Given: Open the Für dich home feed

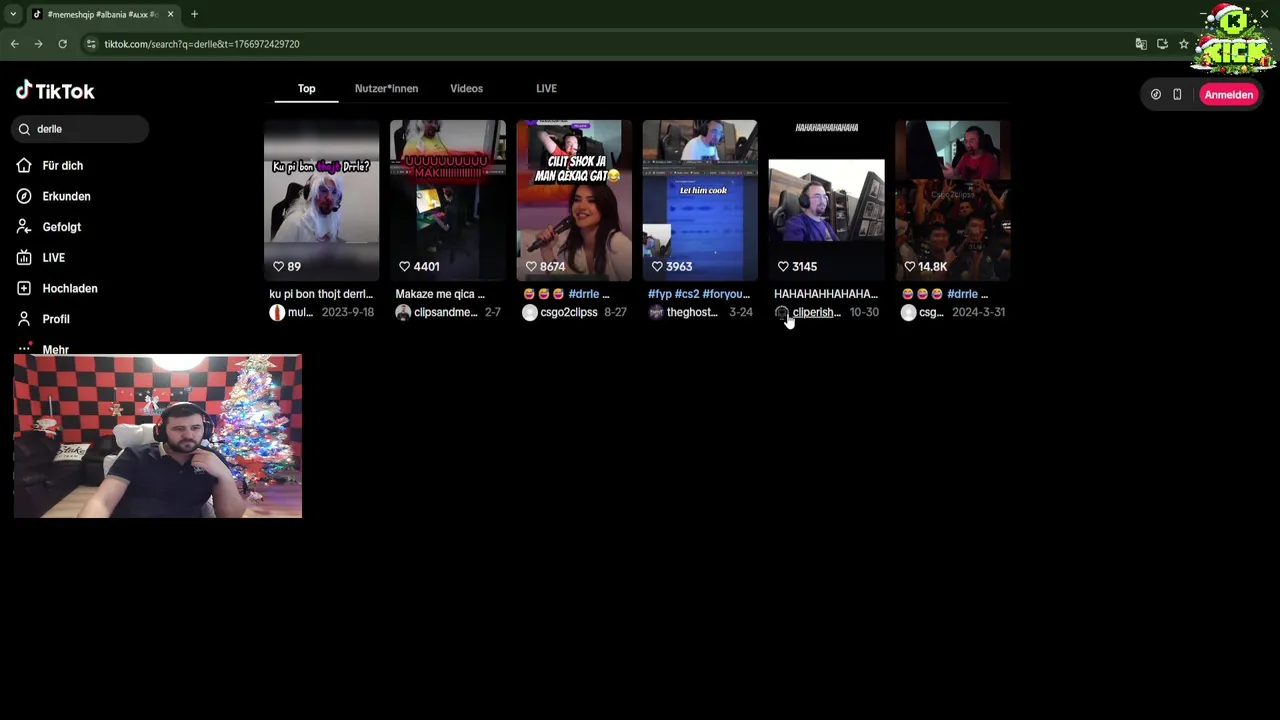Looking at the screenshot, I should 62,166.
